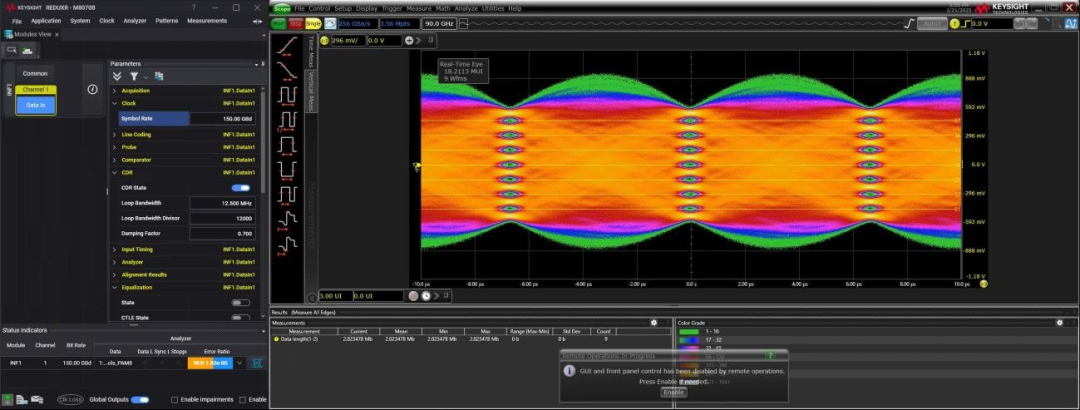
Task: Click the log list icon in bottom bar
Action: point(21,400)
